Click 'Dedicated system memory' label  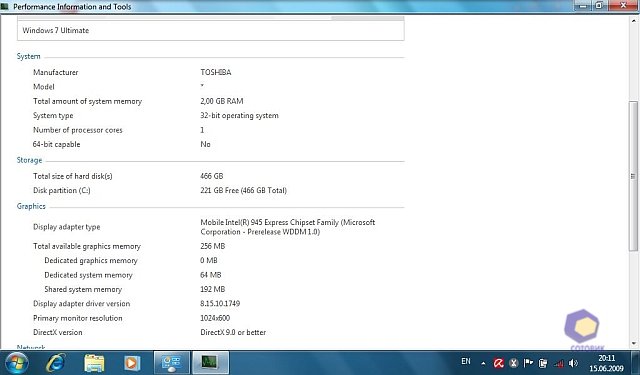88,275
